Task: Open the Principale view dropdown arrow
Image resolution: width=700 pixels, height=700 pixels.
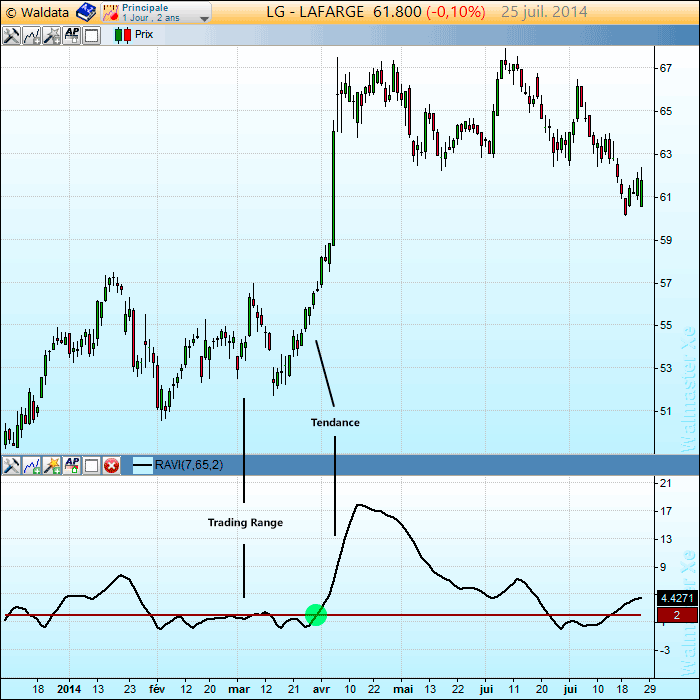Action: coord(204,19)
